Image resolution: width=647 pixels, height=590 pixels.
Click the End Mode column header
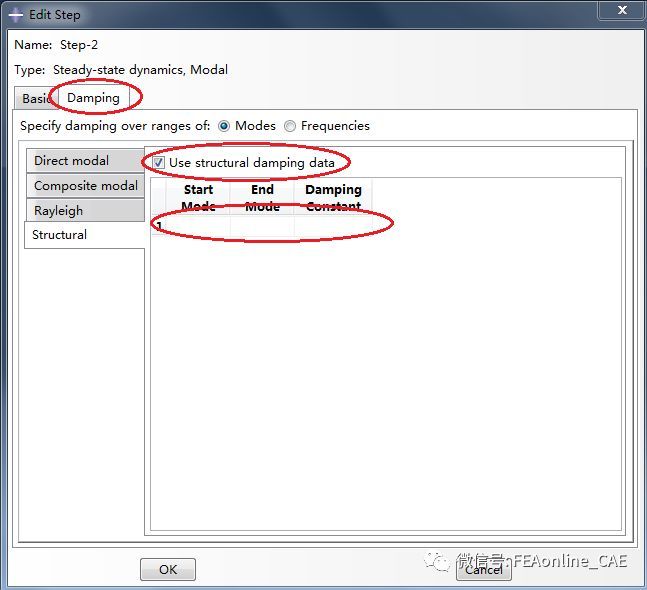(262, 197)
